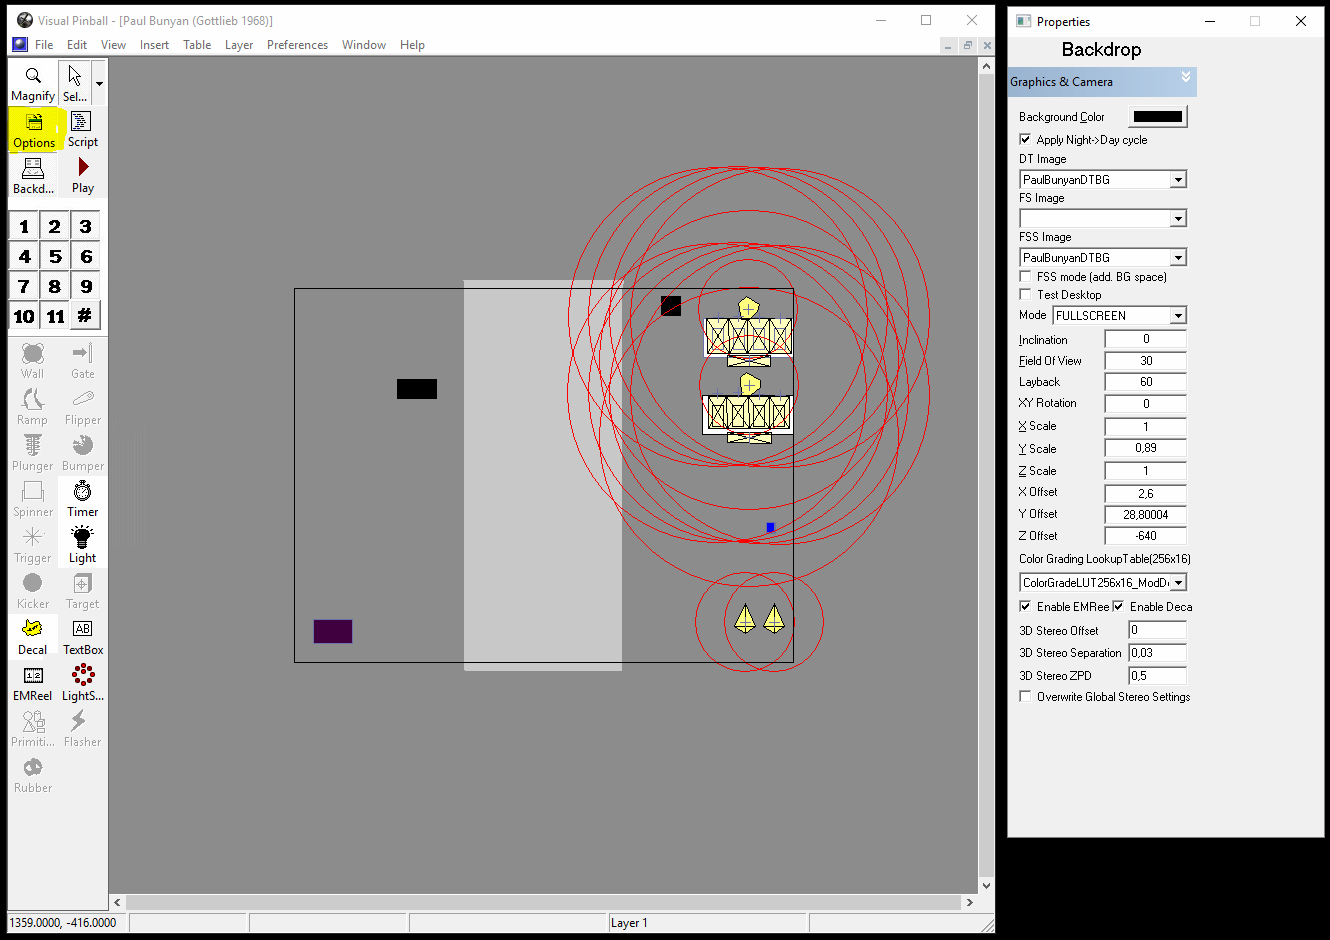
Task: Toggle layer 1 button
Action: pyautogui.click(x=24, y=226)
